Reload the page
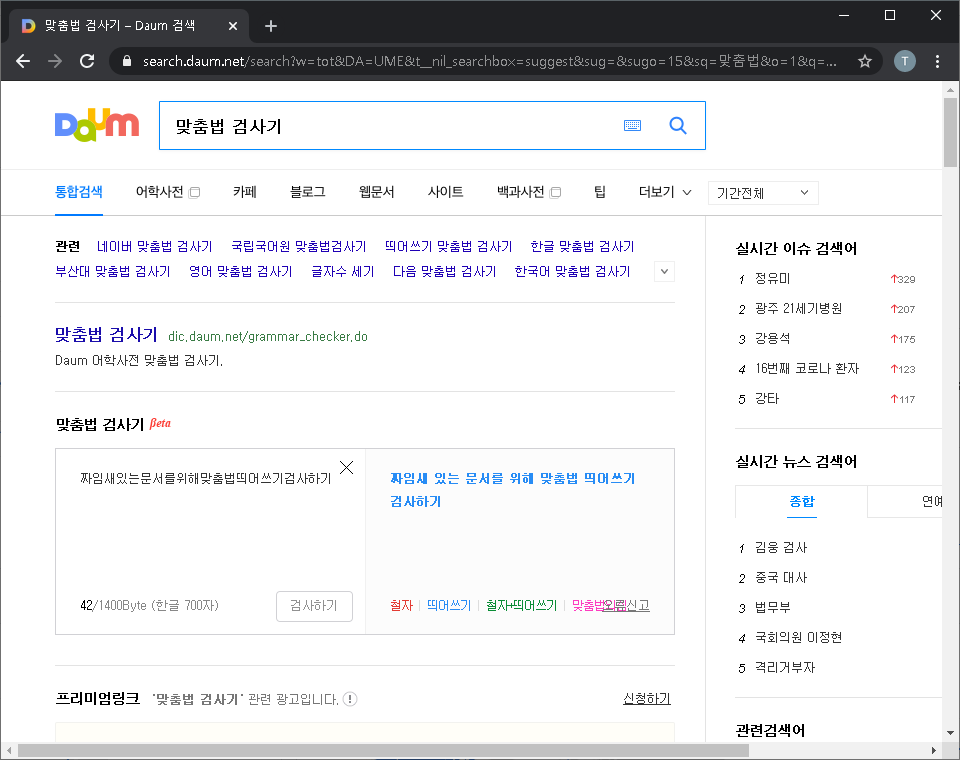The image size is (960, 760). [87, 61]
